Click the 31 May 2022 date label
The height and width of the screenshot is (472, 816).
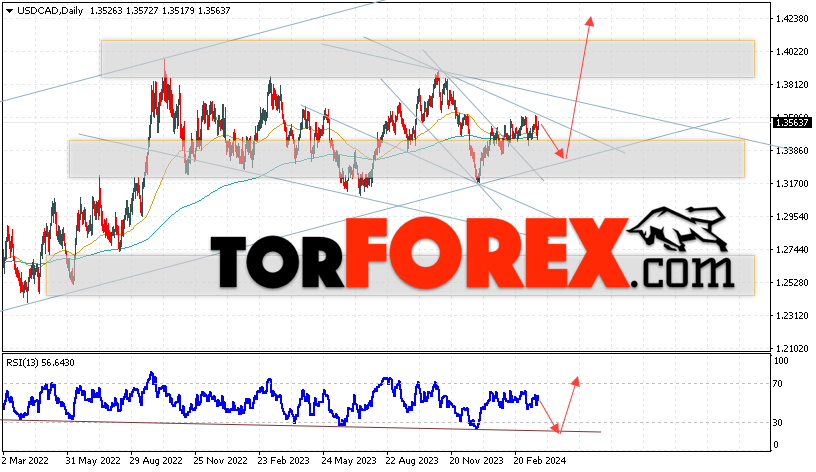pyautogui.click(x=93, y=461)
